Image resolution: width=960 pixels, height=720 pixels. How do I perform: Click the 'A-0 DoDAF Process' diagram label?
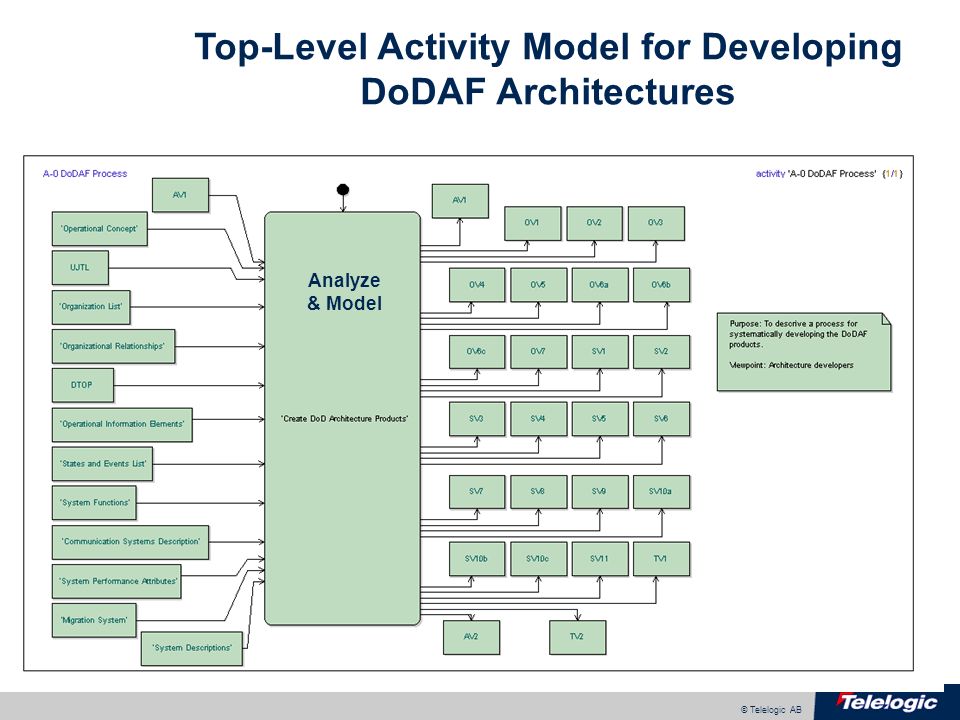point(84,174)
